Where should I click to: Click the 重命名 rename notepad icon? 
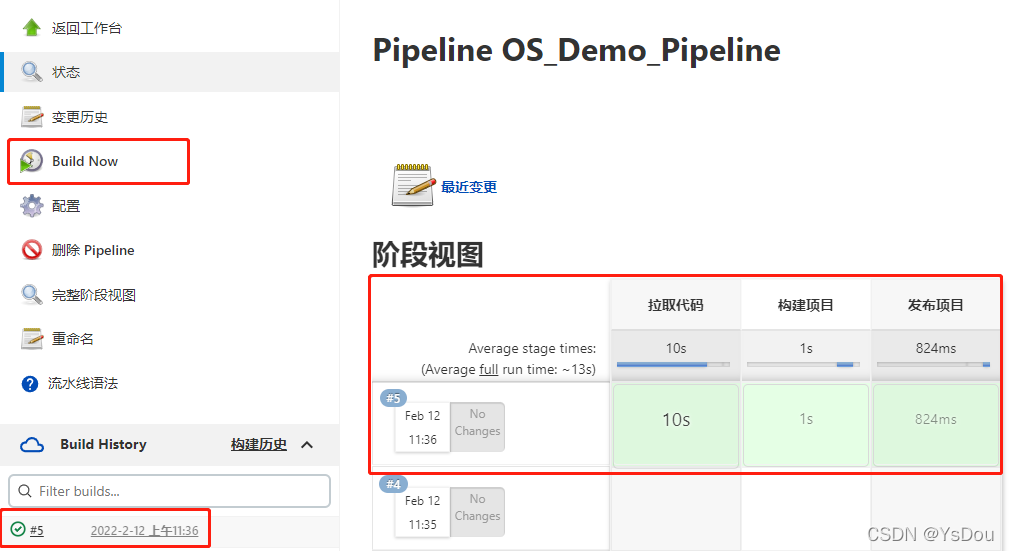point(32,339)
